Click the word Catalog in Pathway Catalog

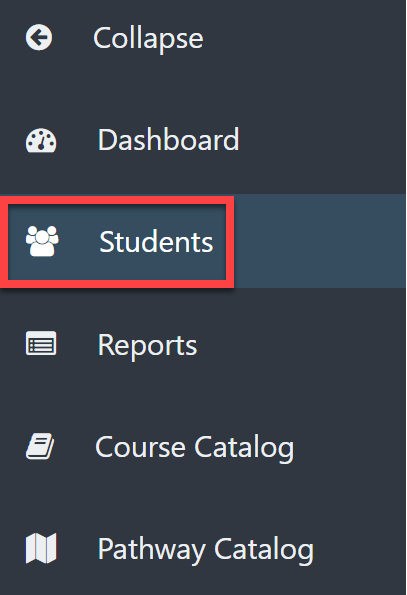pos(264,550)
